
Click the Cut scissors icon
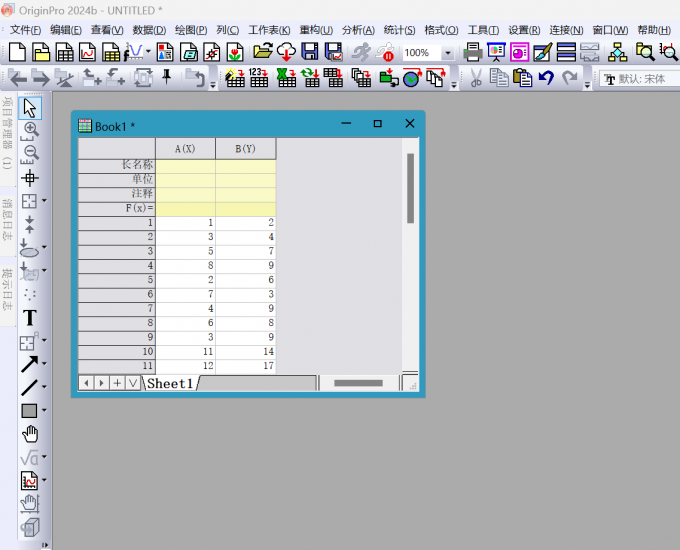point(476,78)
